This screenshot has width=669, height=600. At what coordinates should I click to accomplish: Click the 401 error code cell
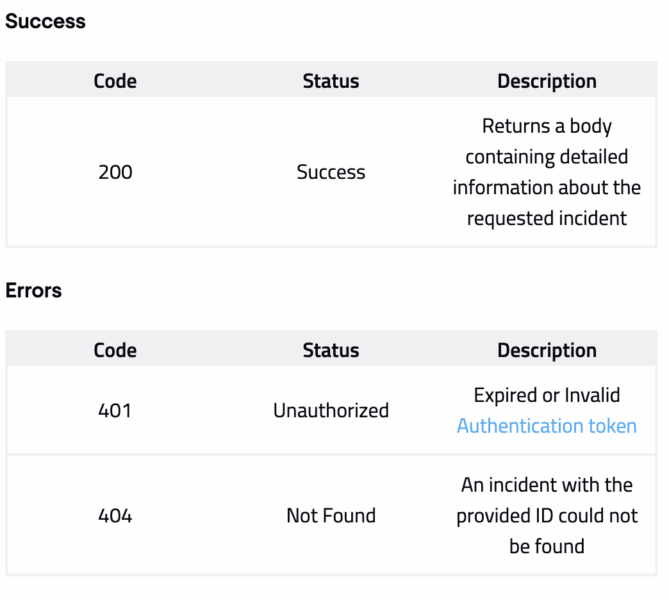coord(115,410)
